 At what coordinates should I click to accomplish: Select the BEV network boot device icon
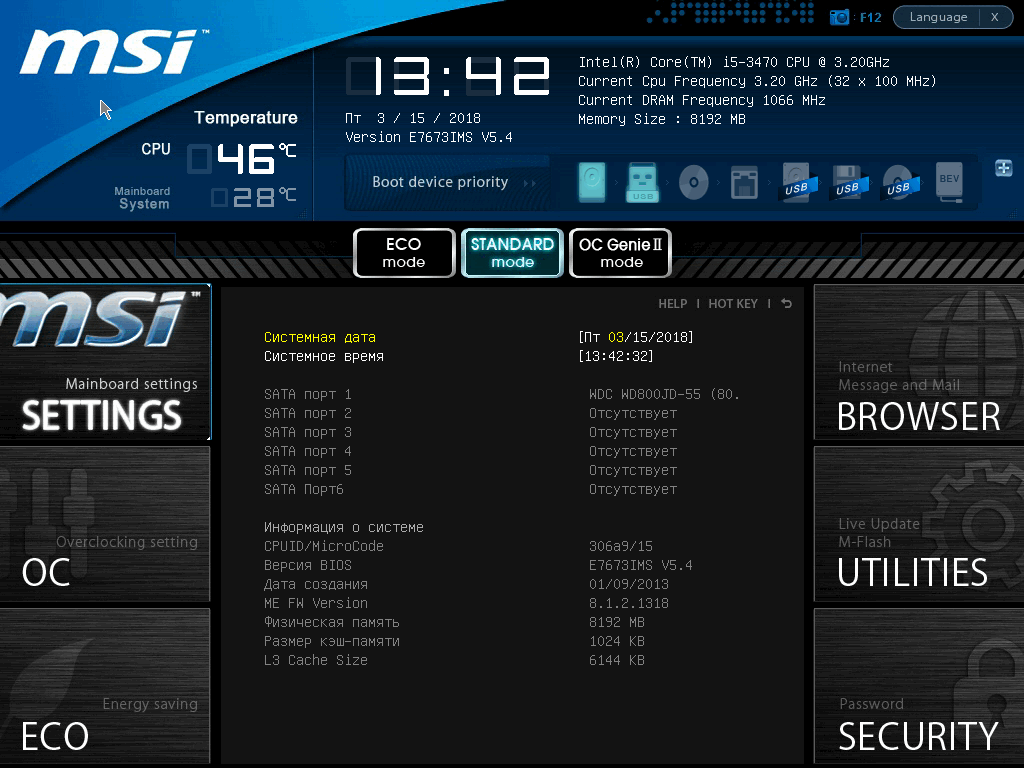[x=949, y=182]
